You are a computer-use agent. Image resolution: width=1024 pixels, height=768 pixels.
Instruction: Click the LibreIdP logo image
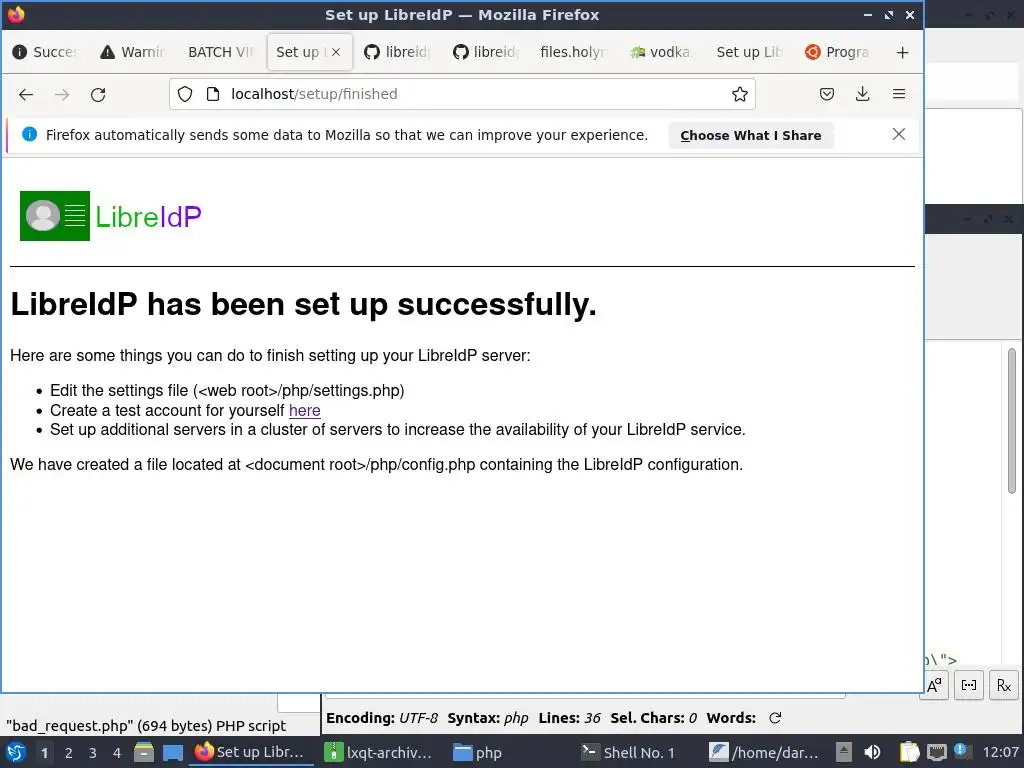(111, 216)
